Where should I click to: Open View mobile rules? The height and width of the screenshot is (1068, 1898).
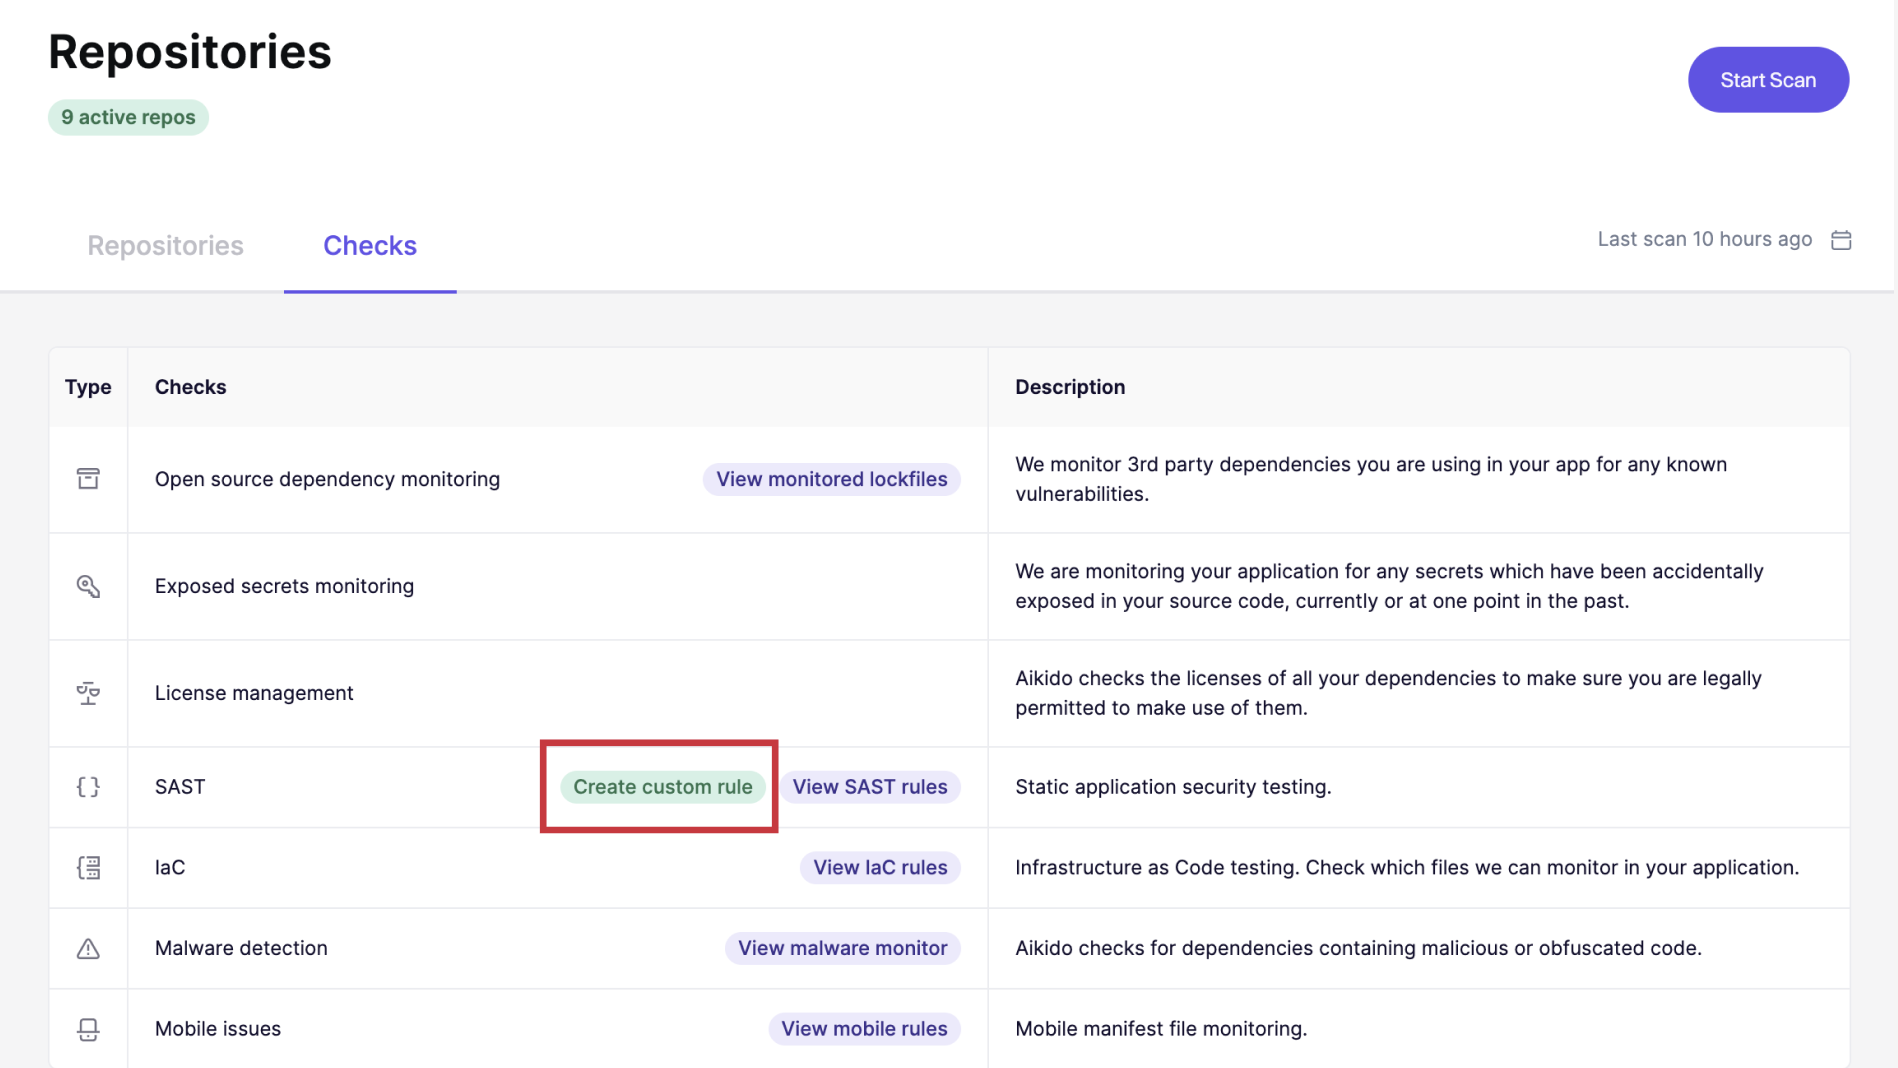[x=864, y=1029]
